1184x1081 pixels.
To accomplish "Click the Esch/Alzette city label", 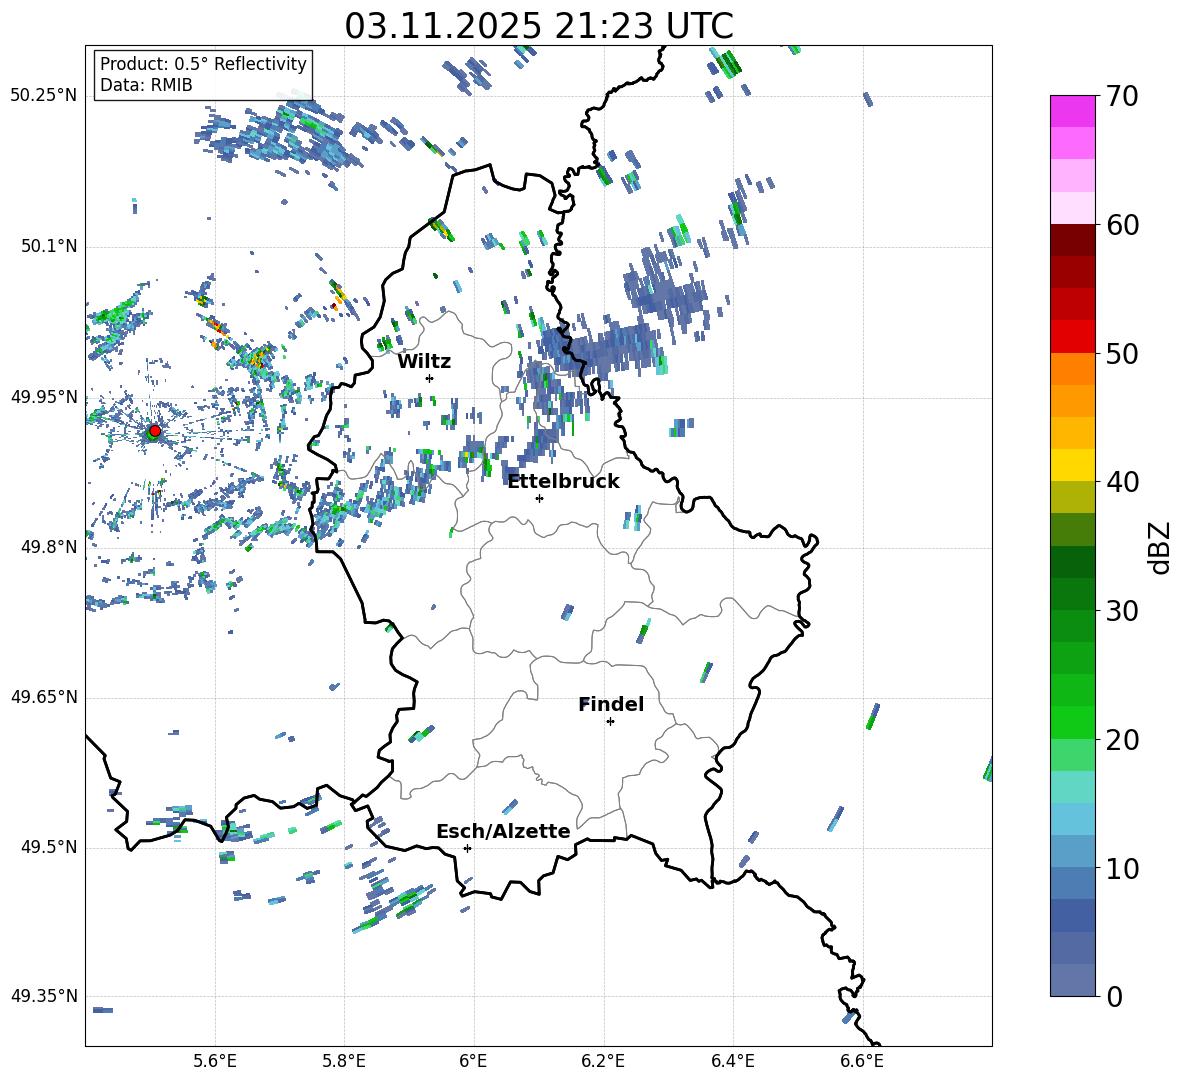I will [503, 831].
